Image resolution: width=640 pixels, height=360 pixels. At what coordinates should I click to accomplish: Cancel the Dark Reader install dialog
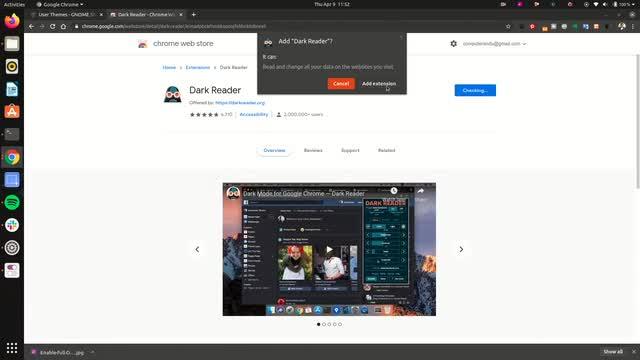coord(341,84)
